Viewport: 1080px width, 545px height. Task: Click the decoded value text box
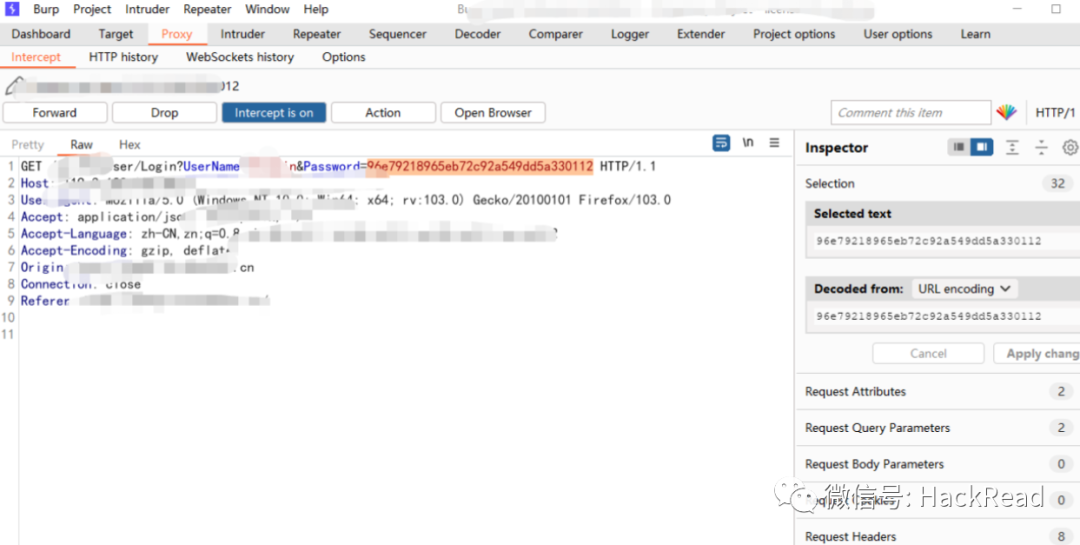(943, 316)
